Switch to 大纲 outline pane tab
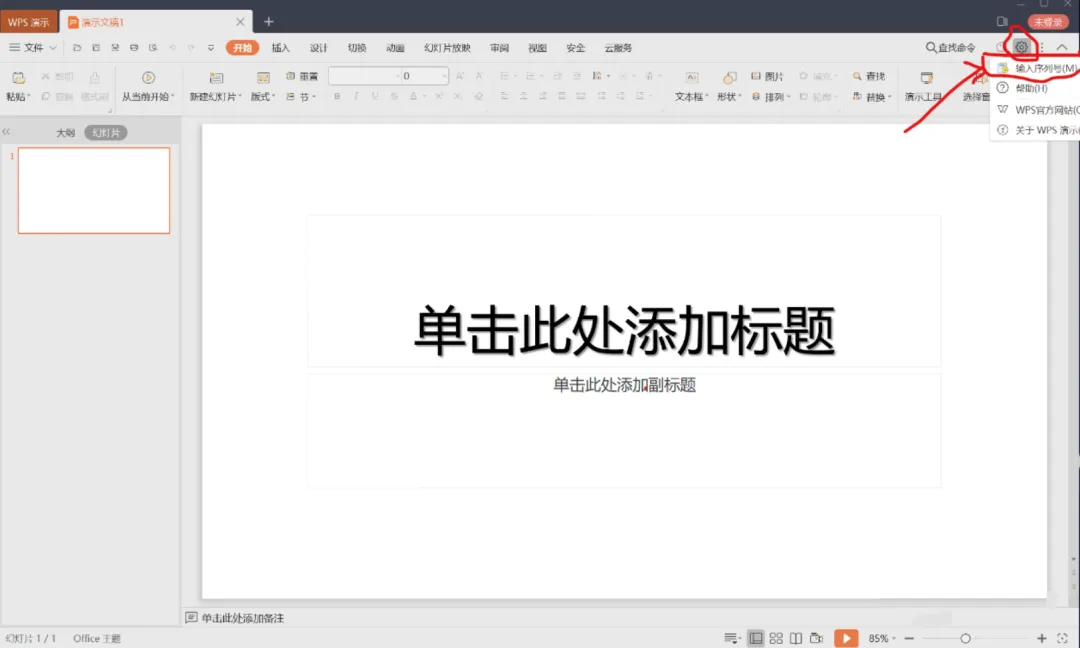 click(x=65, y=133)
